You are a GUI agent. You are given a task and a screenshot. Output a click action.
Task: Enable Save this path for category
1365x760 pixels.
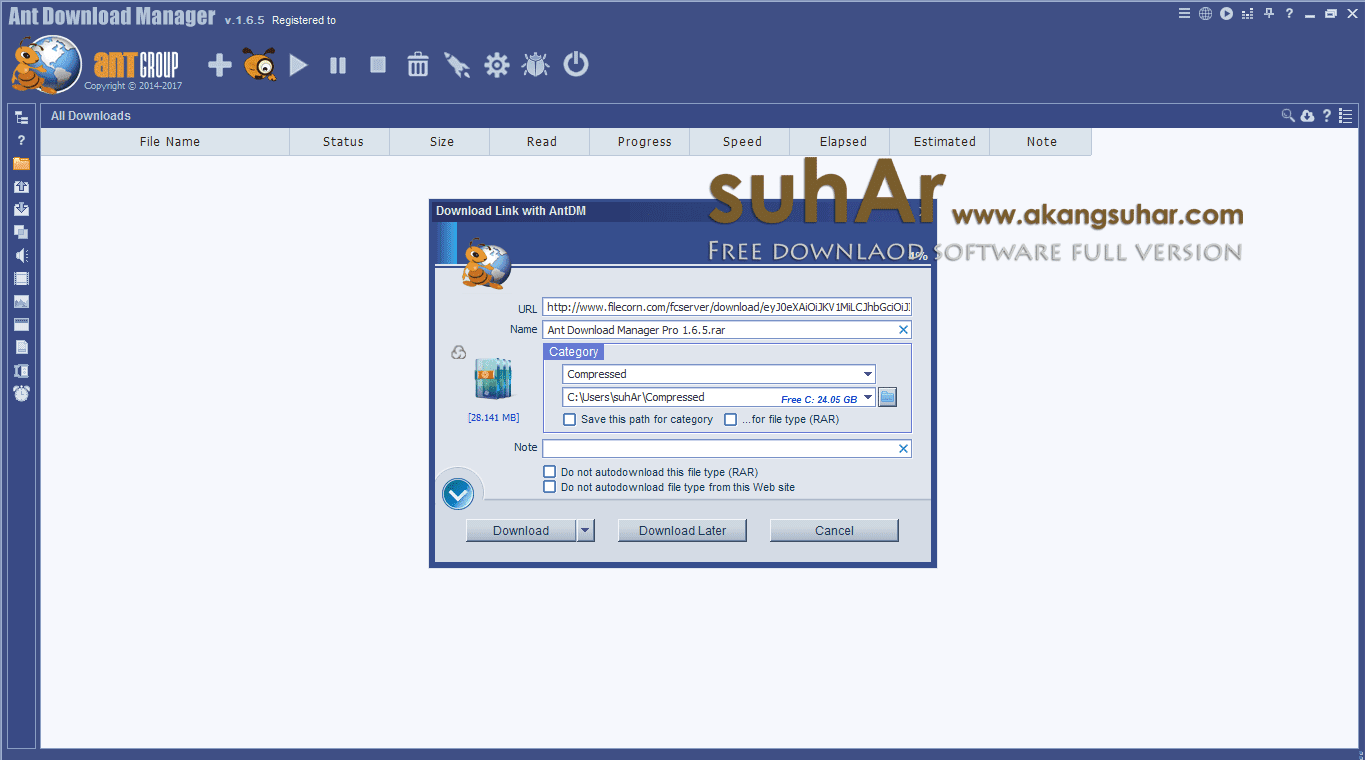tap(570, 420)
